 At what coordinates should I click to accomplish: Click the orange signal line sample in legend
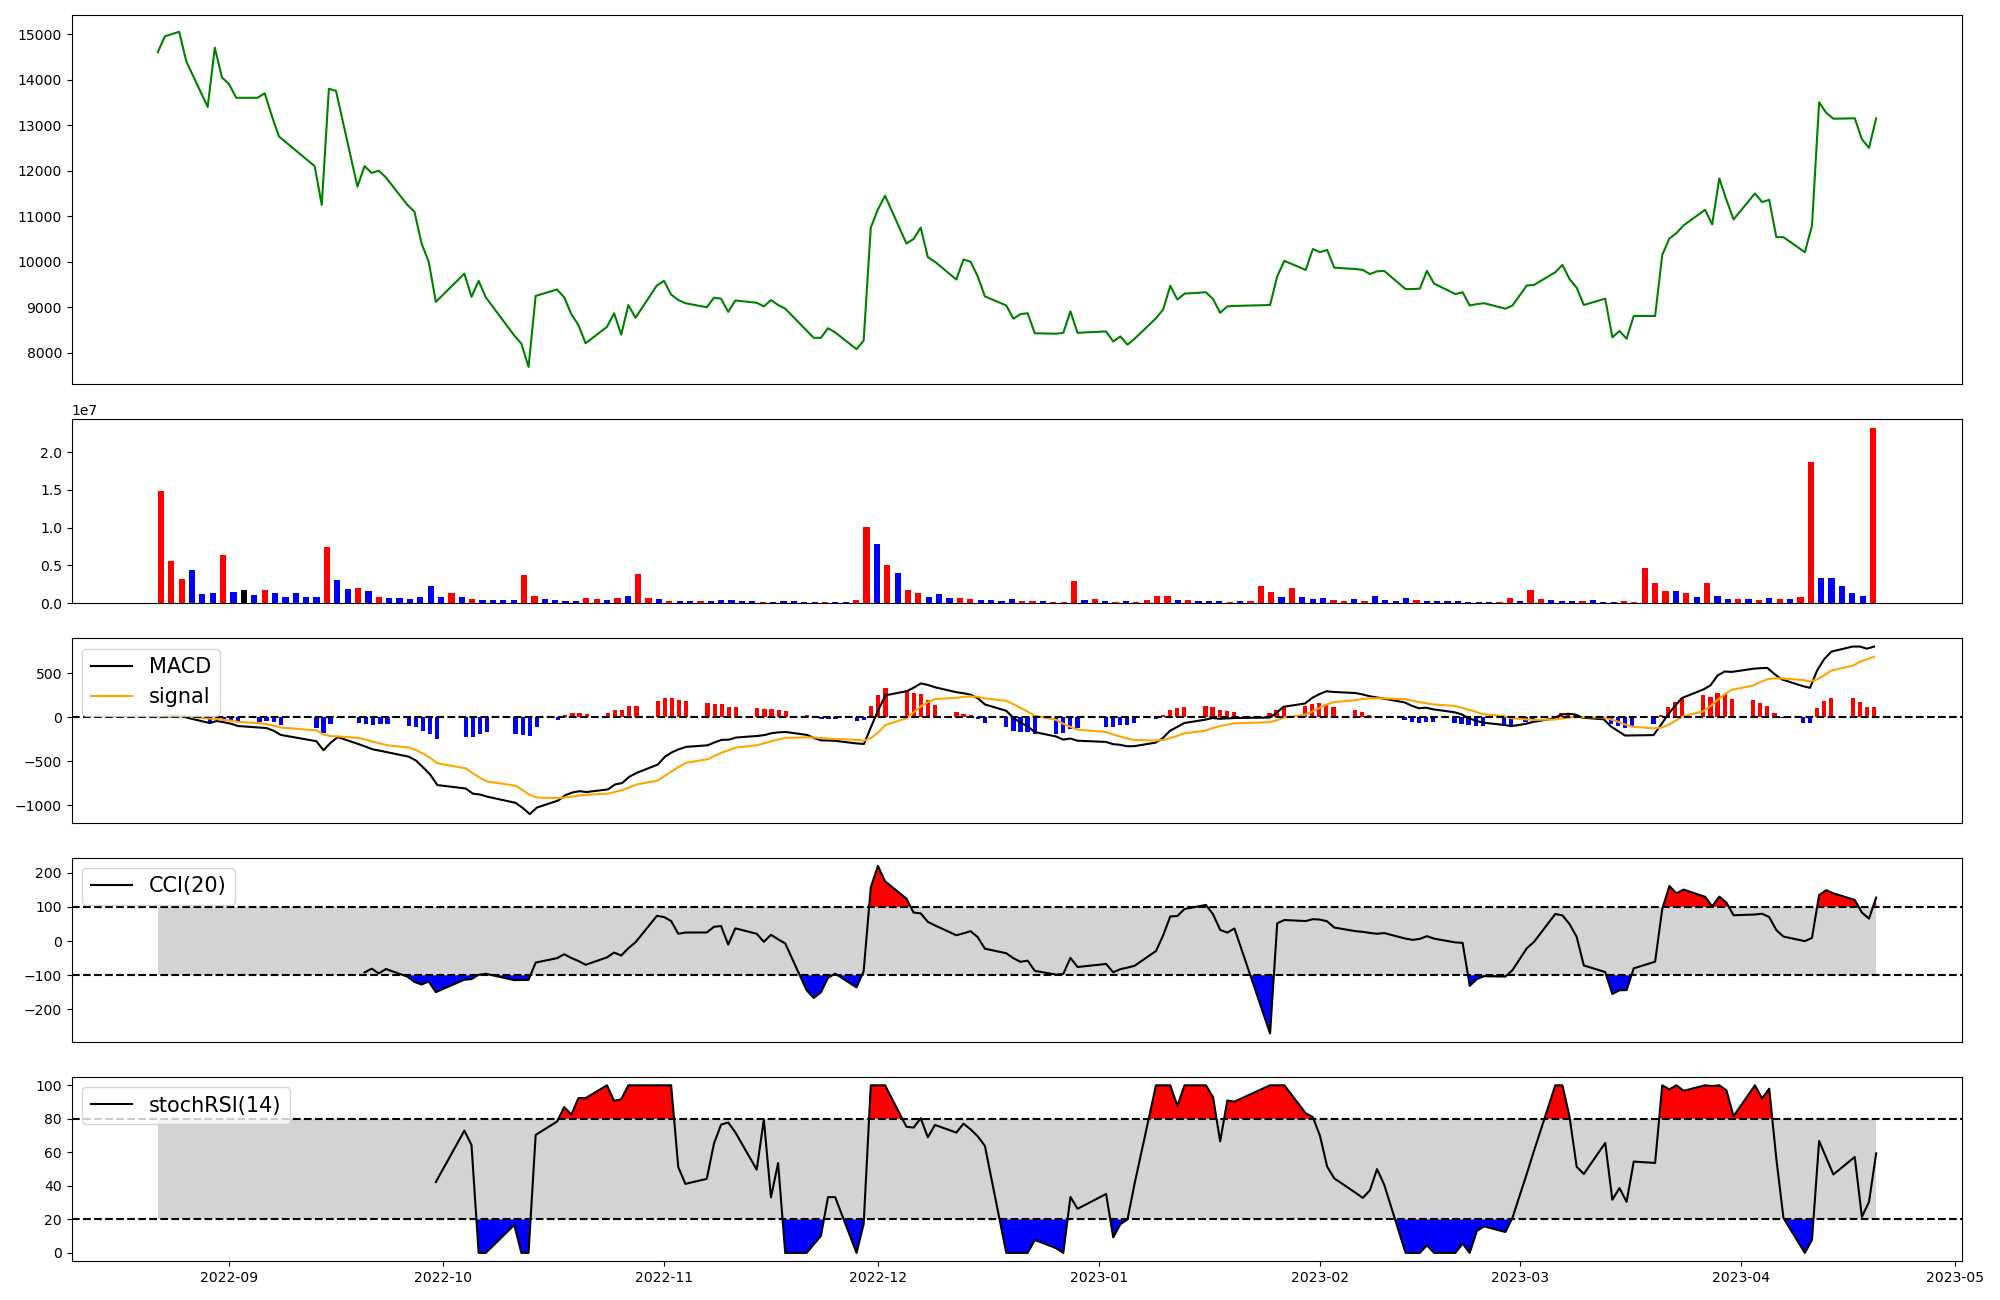coord(112,696)
